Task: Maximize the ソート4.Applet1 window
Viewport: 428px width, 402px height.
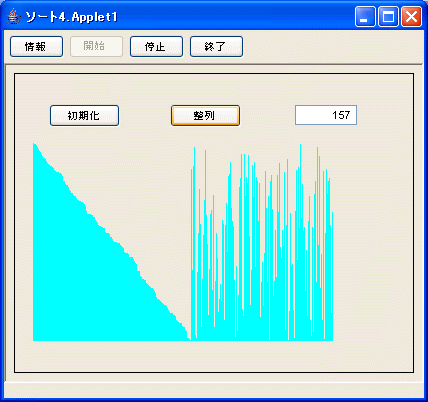Action: [388, 17]
